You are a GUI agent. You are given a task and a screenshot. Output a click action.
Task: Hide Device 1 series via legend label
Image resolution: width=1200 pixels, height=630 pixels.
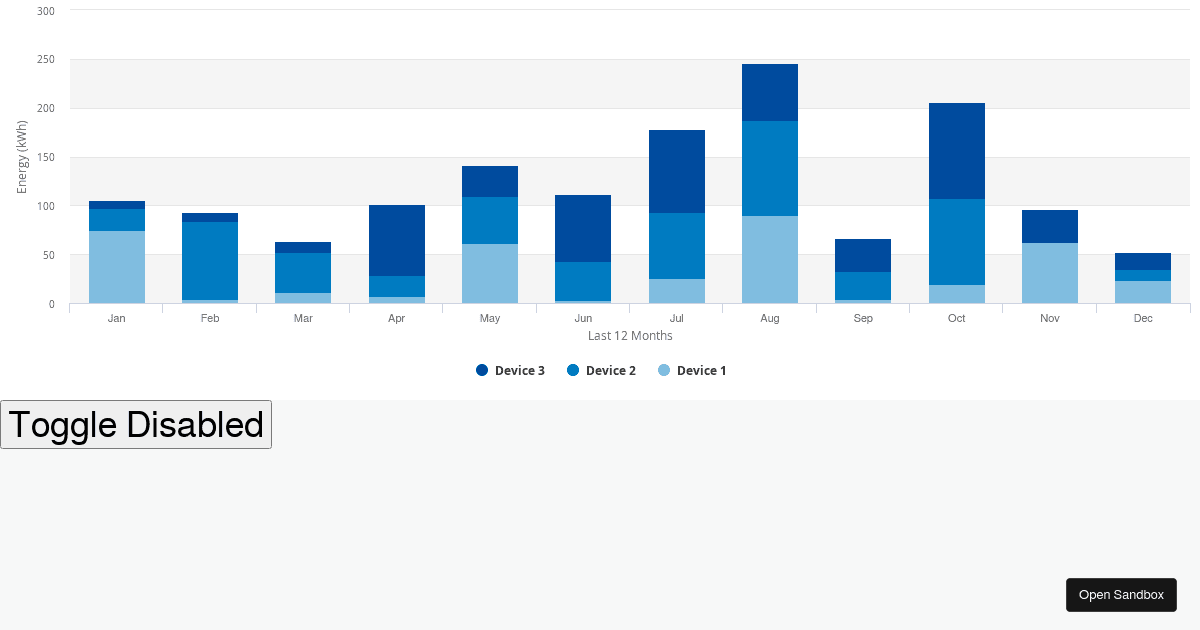[x=701, y=370]
